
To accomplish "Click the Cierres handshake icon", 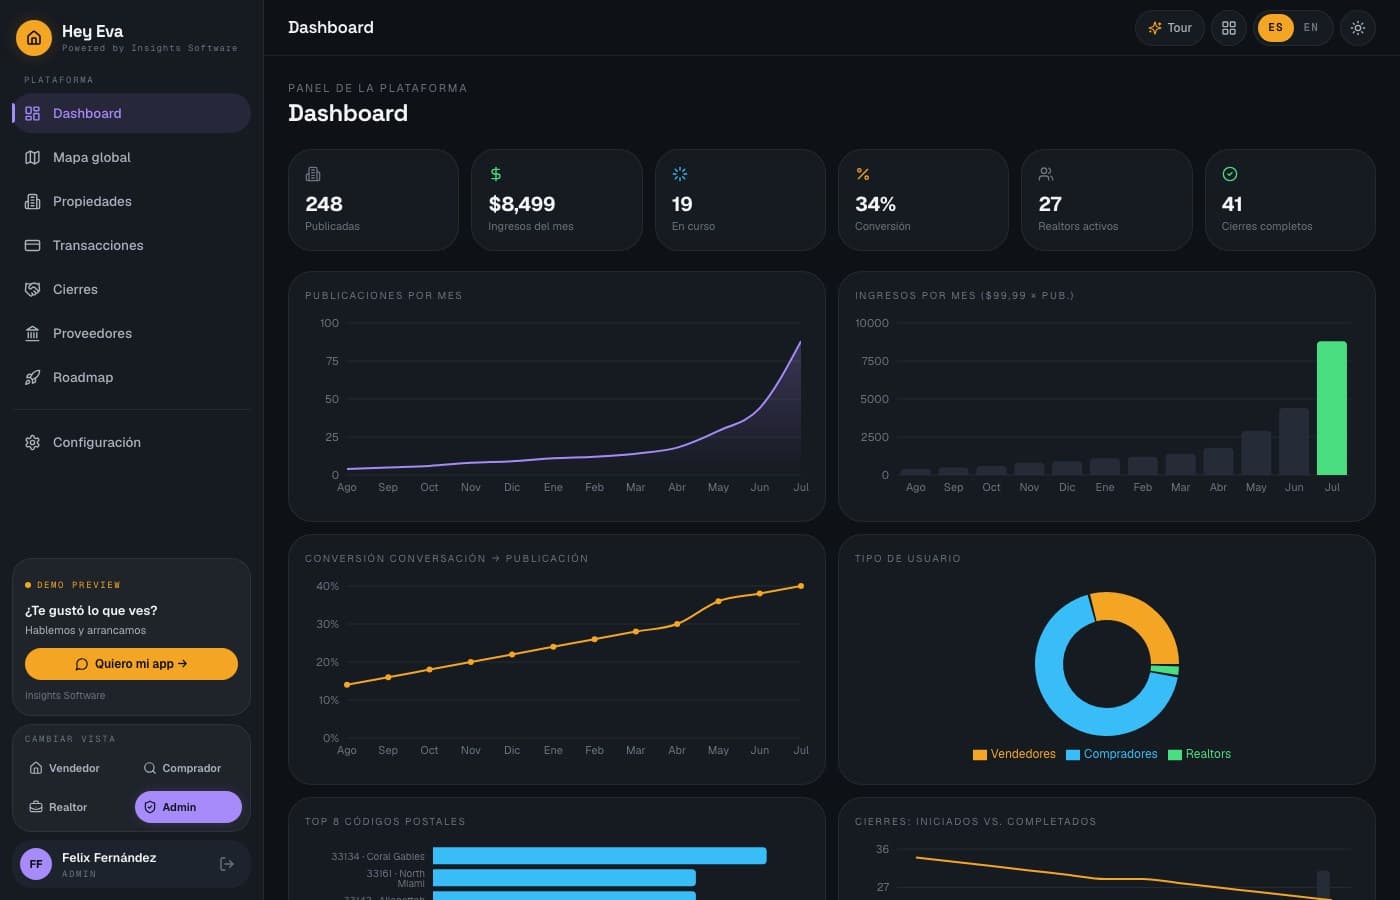I will point(32,289).
